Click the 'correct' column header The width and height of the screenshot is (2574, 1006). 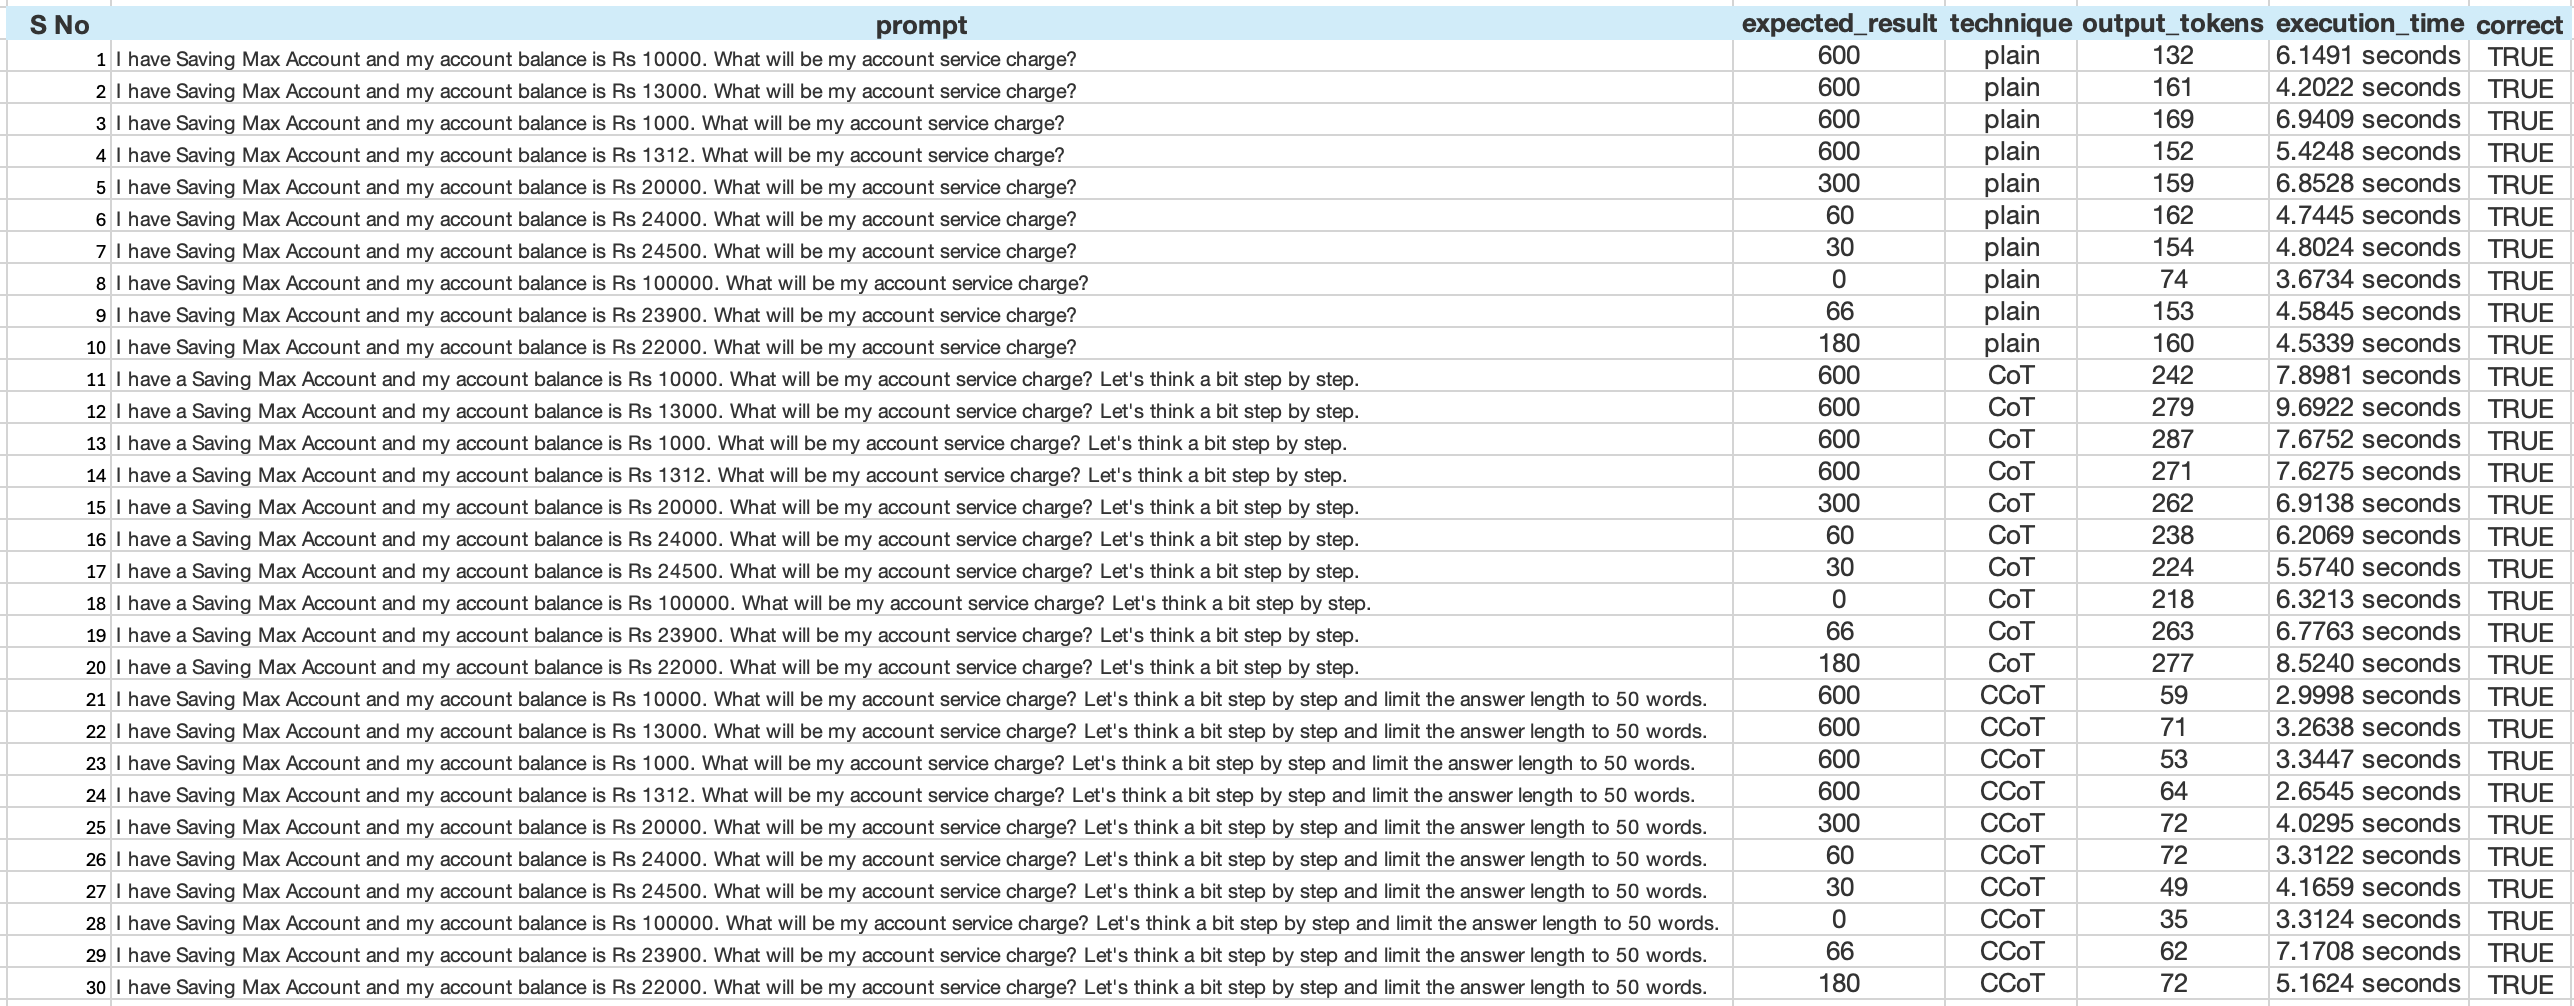[2519, 25]
